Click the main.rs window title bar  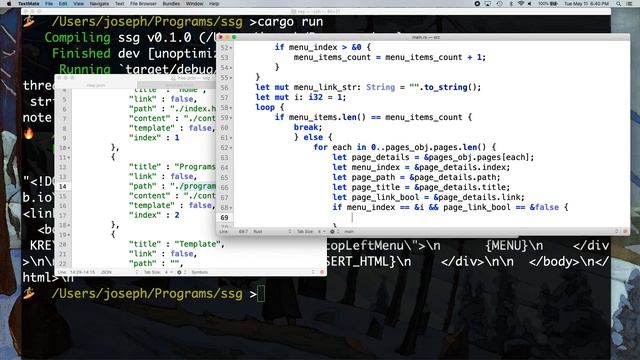[423, 37]
